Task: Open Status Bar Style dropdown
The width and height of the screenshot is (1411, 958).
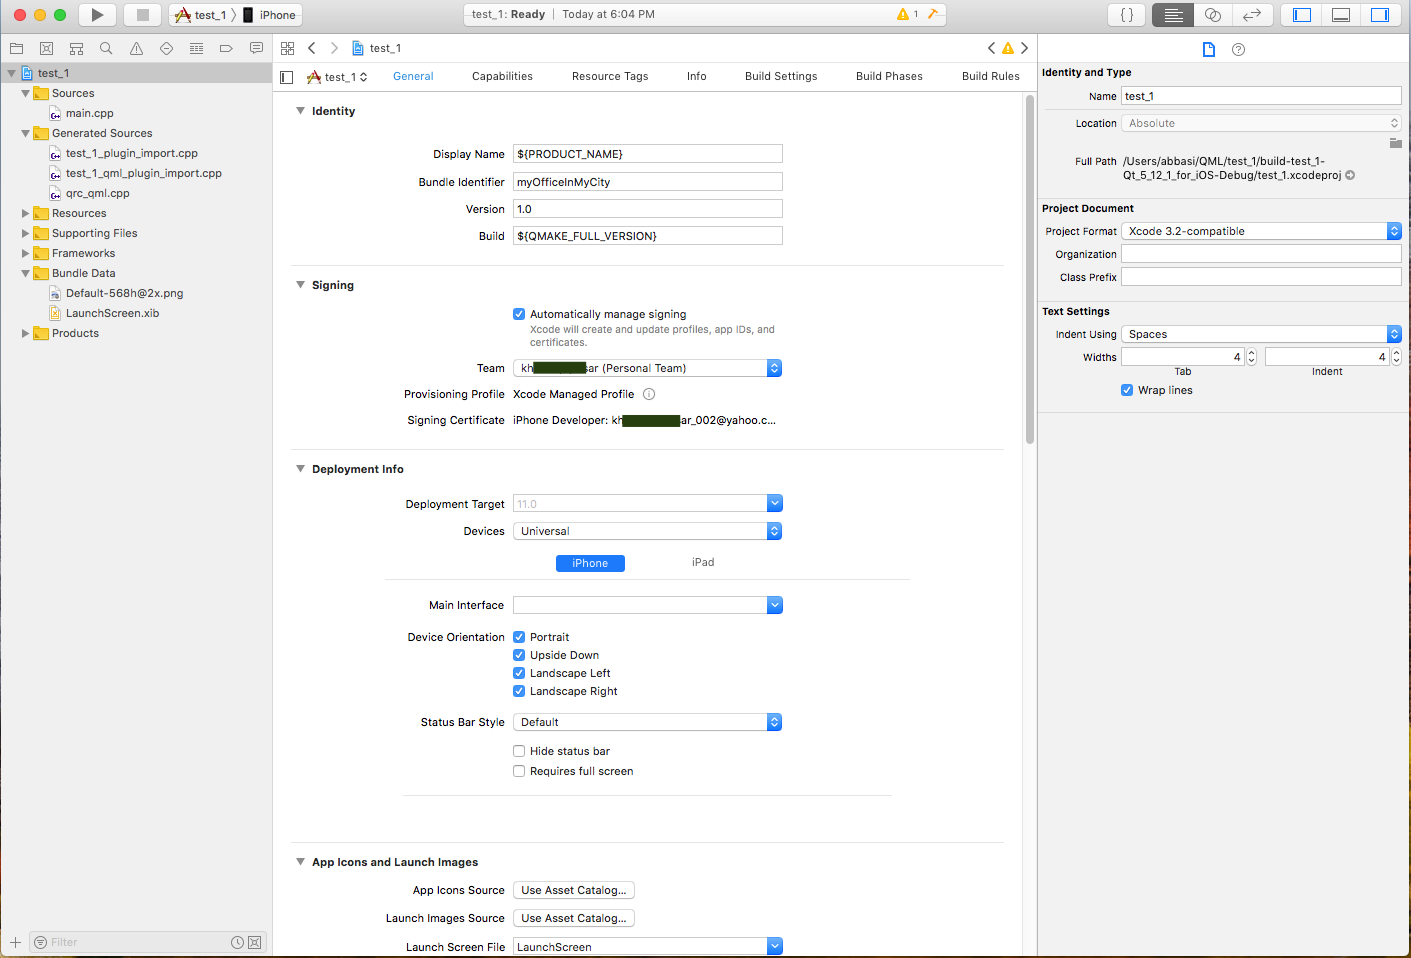Action: (647, 722)
